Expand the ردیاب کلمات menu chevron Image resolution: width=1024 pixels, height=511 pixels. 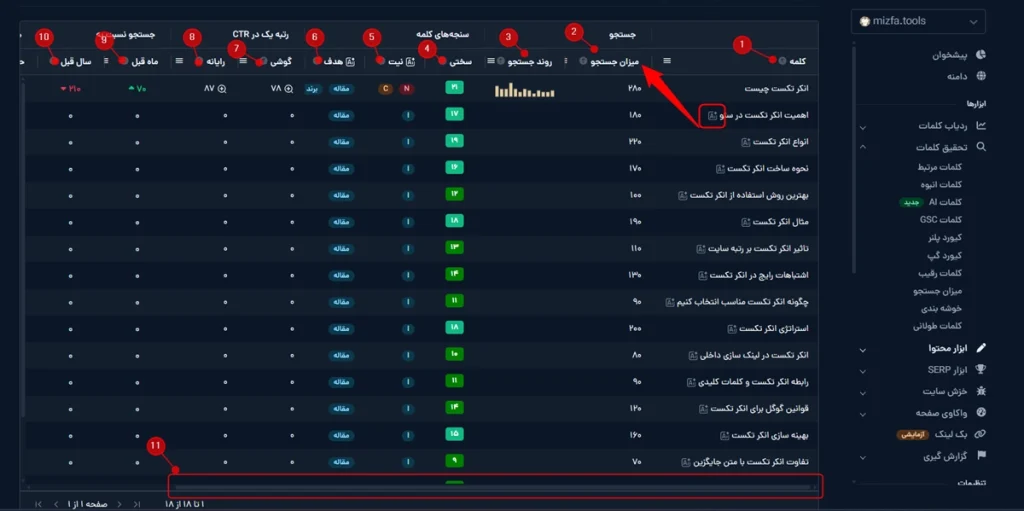[x=863, y=127]
